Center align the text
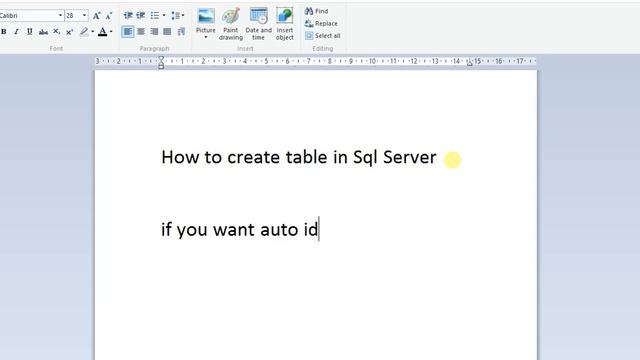The height and width of the screenshot is (360, 640). pyautogui.click(x=141, y=31)
